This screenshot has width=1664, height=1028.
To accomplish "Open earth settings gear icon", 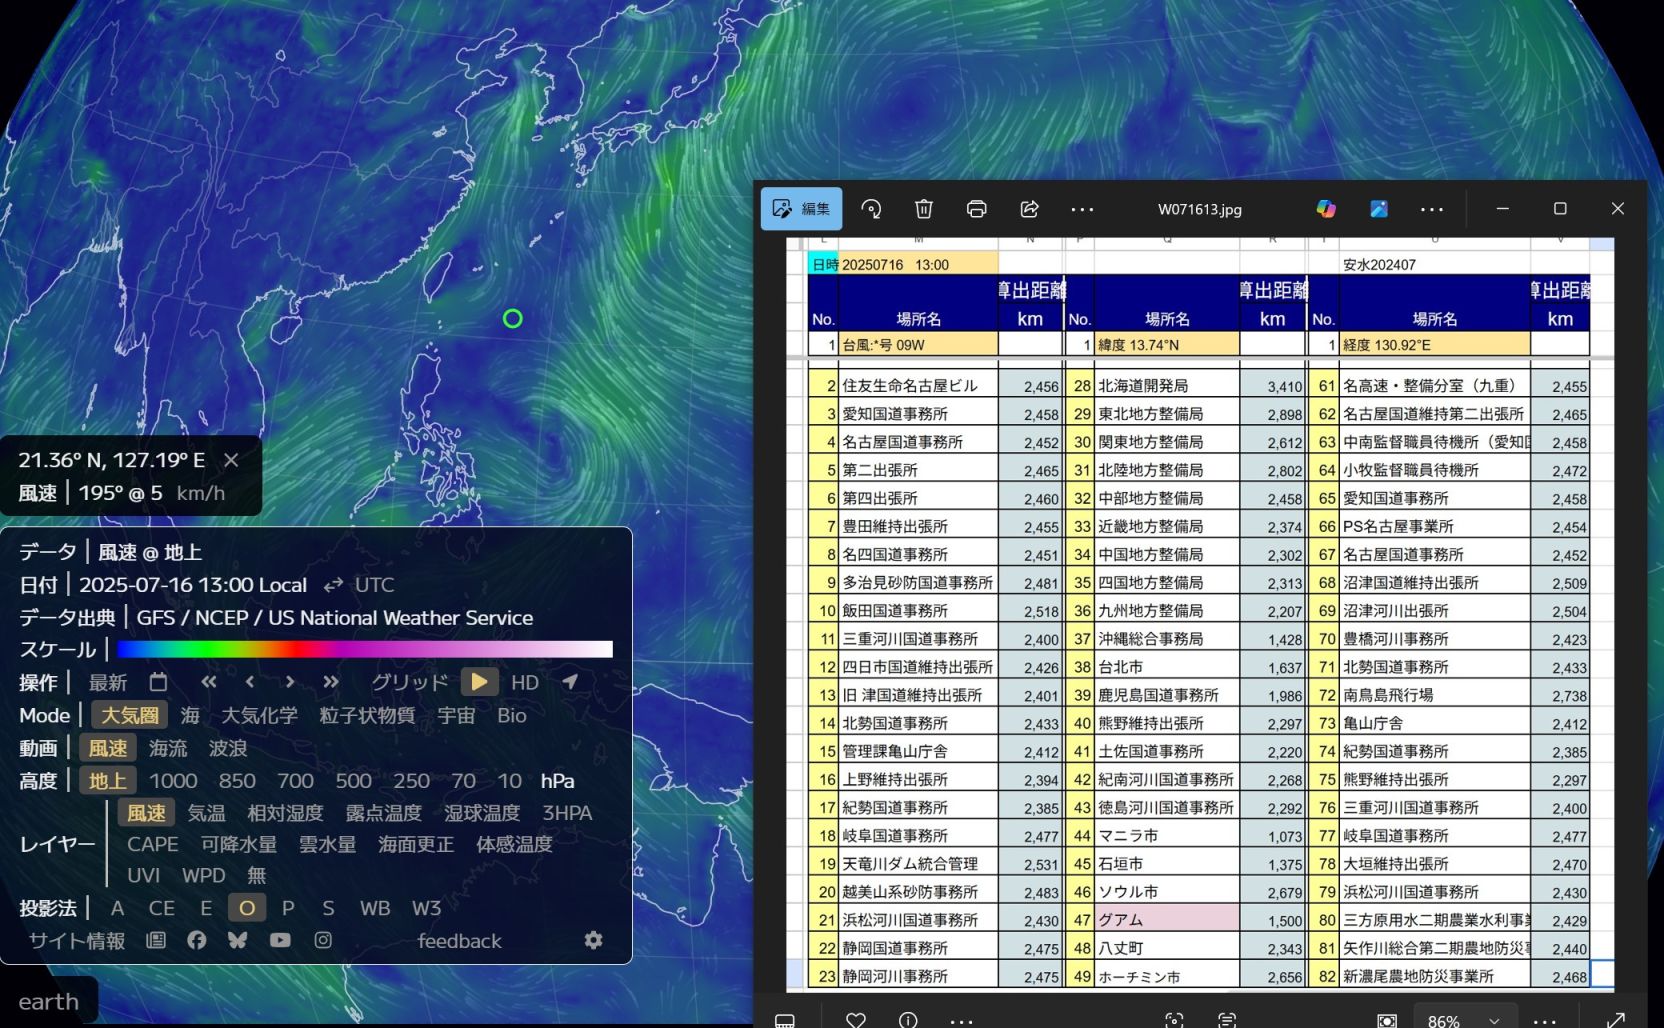I will [x=593, y=940].
